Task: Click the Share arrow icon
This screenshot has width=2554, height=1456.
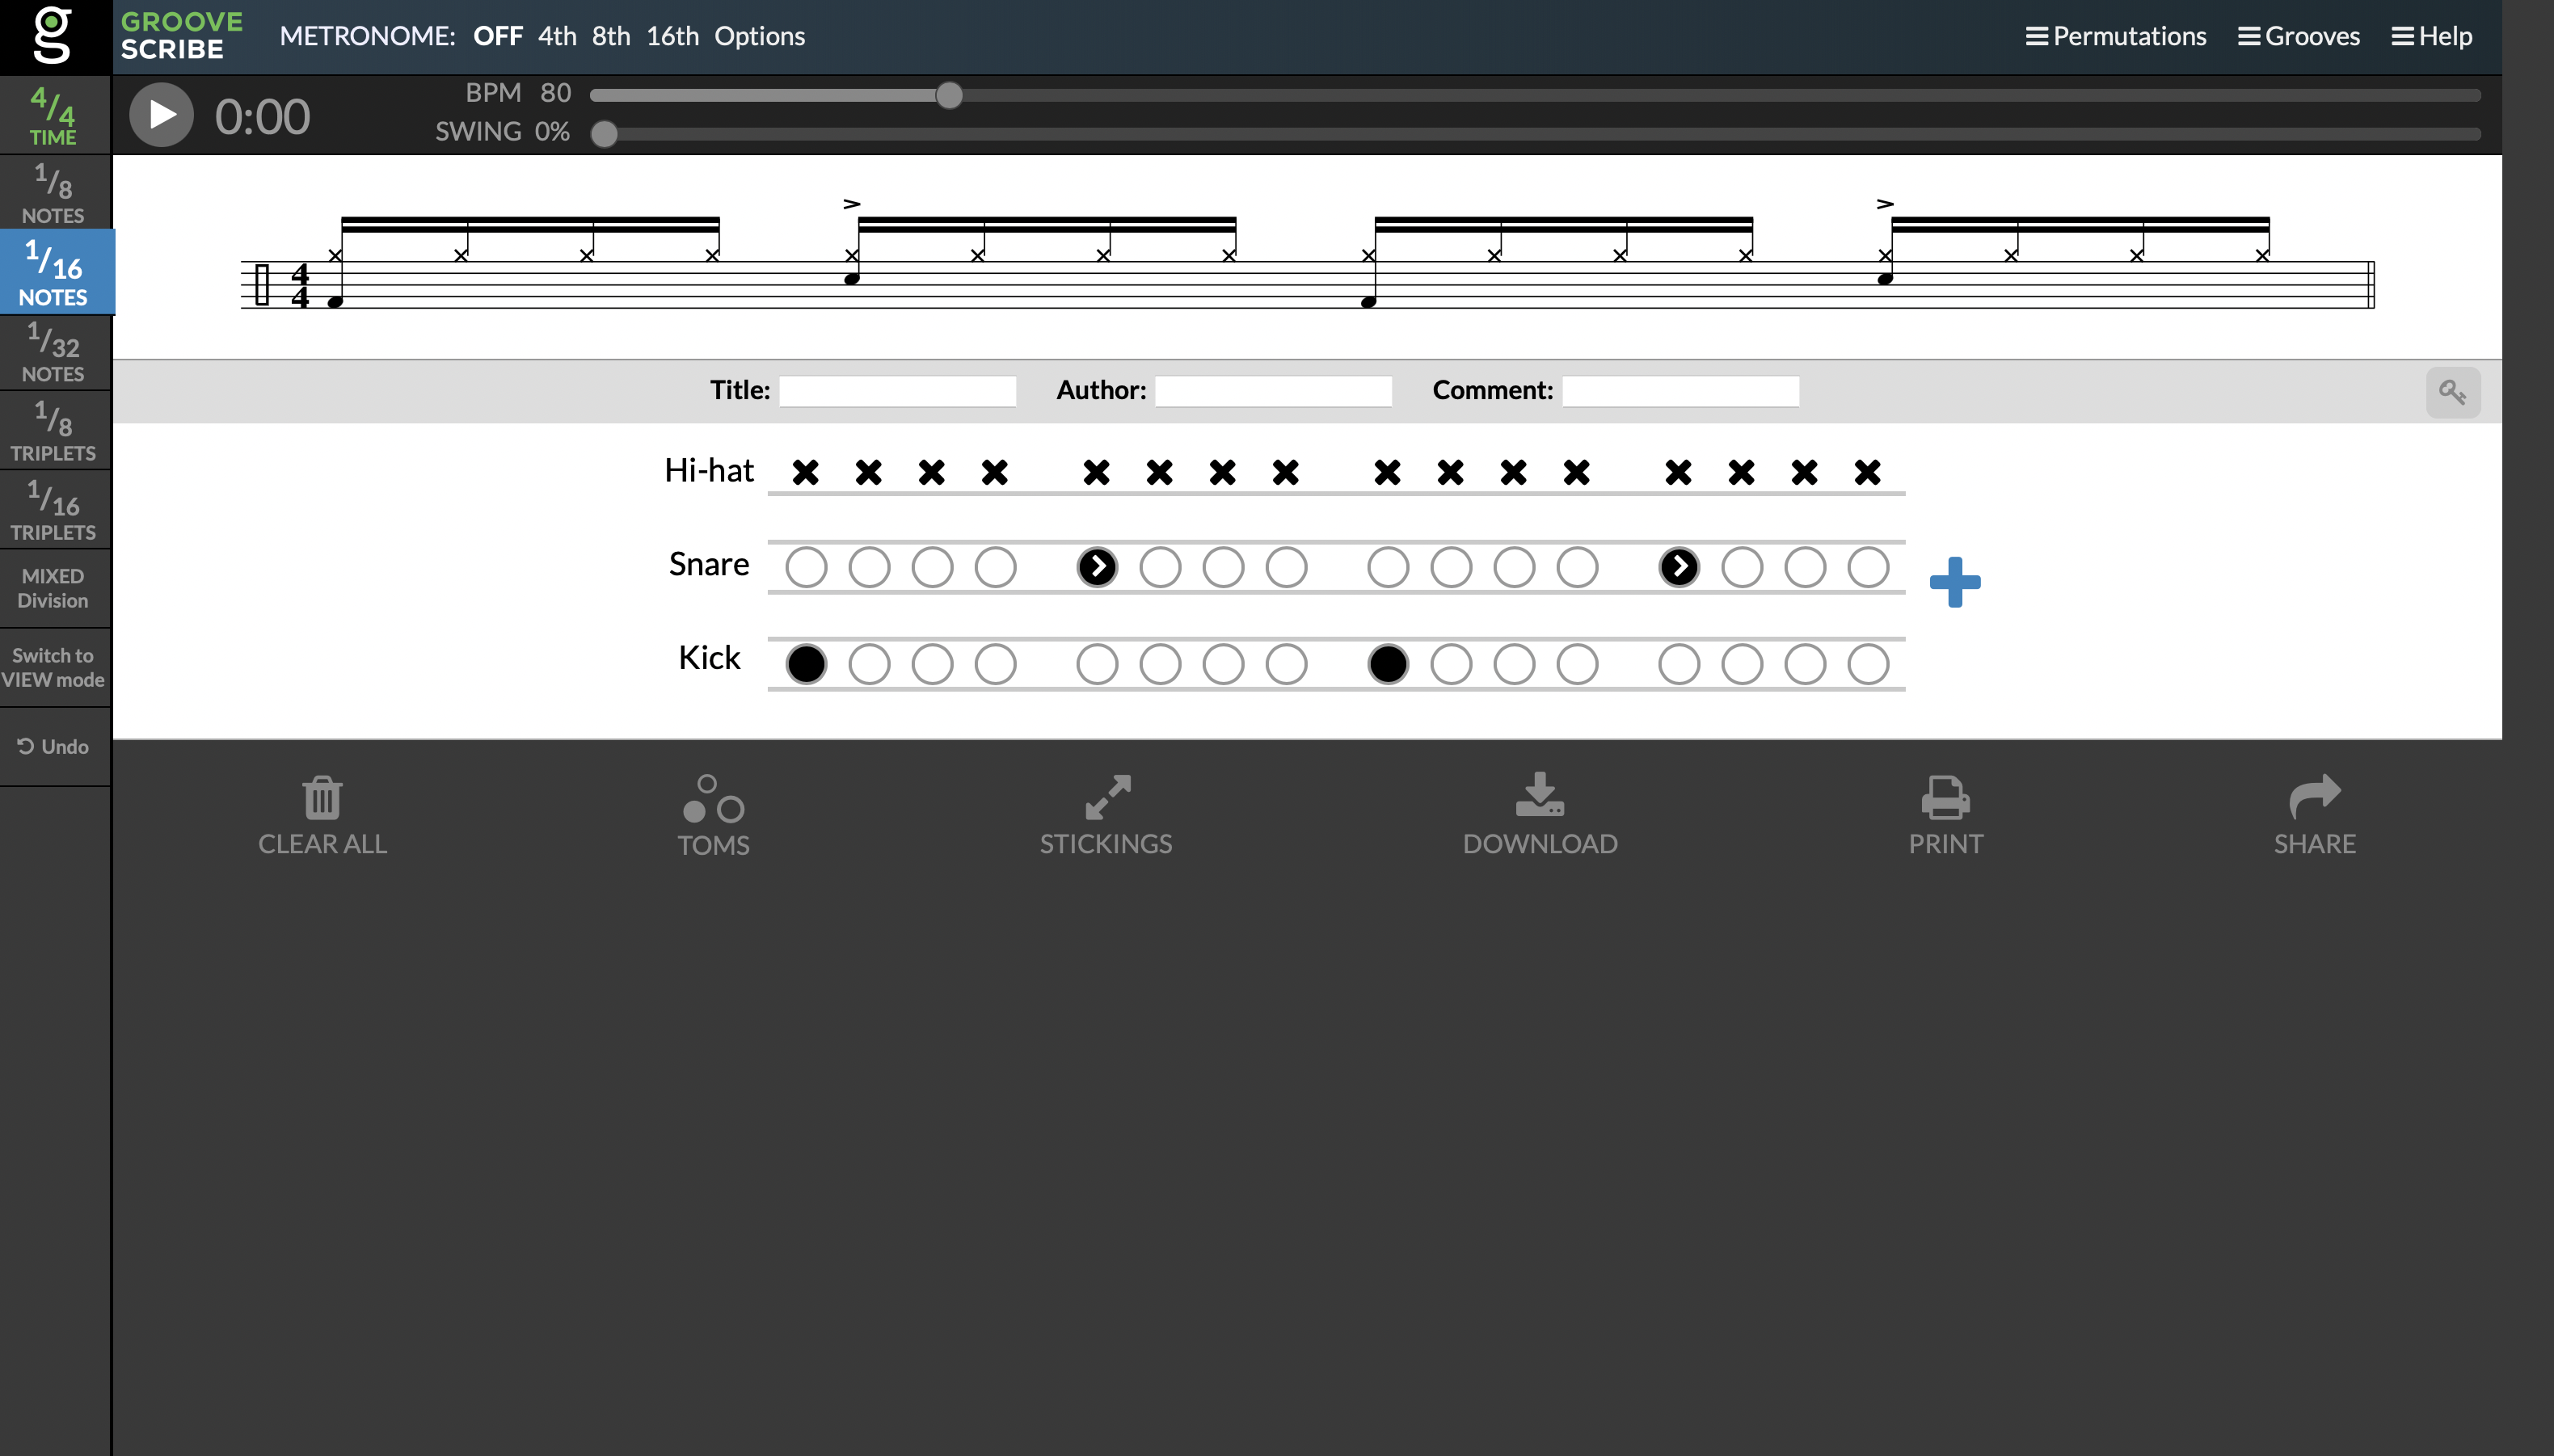Action: coord(2313,796)
